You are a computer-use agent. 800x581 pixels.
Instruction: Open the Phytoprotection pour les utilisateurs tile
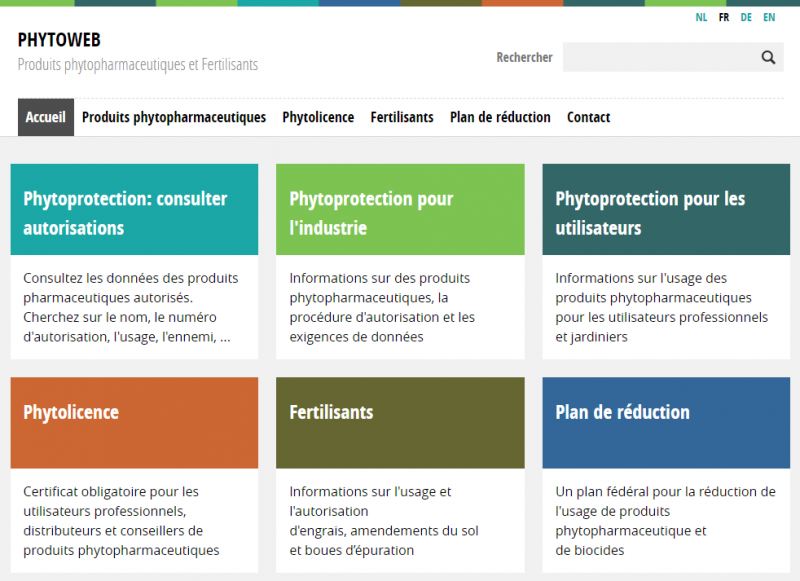point(666,210)
